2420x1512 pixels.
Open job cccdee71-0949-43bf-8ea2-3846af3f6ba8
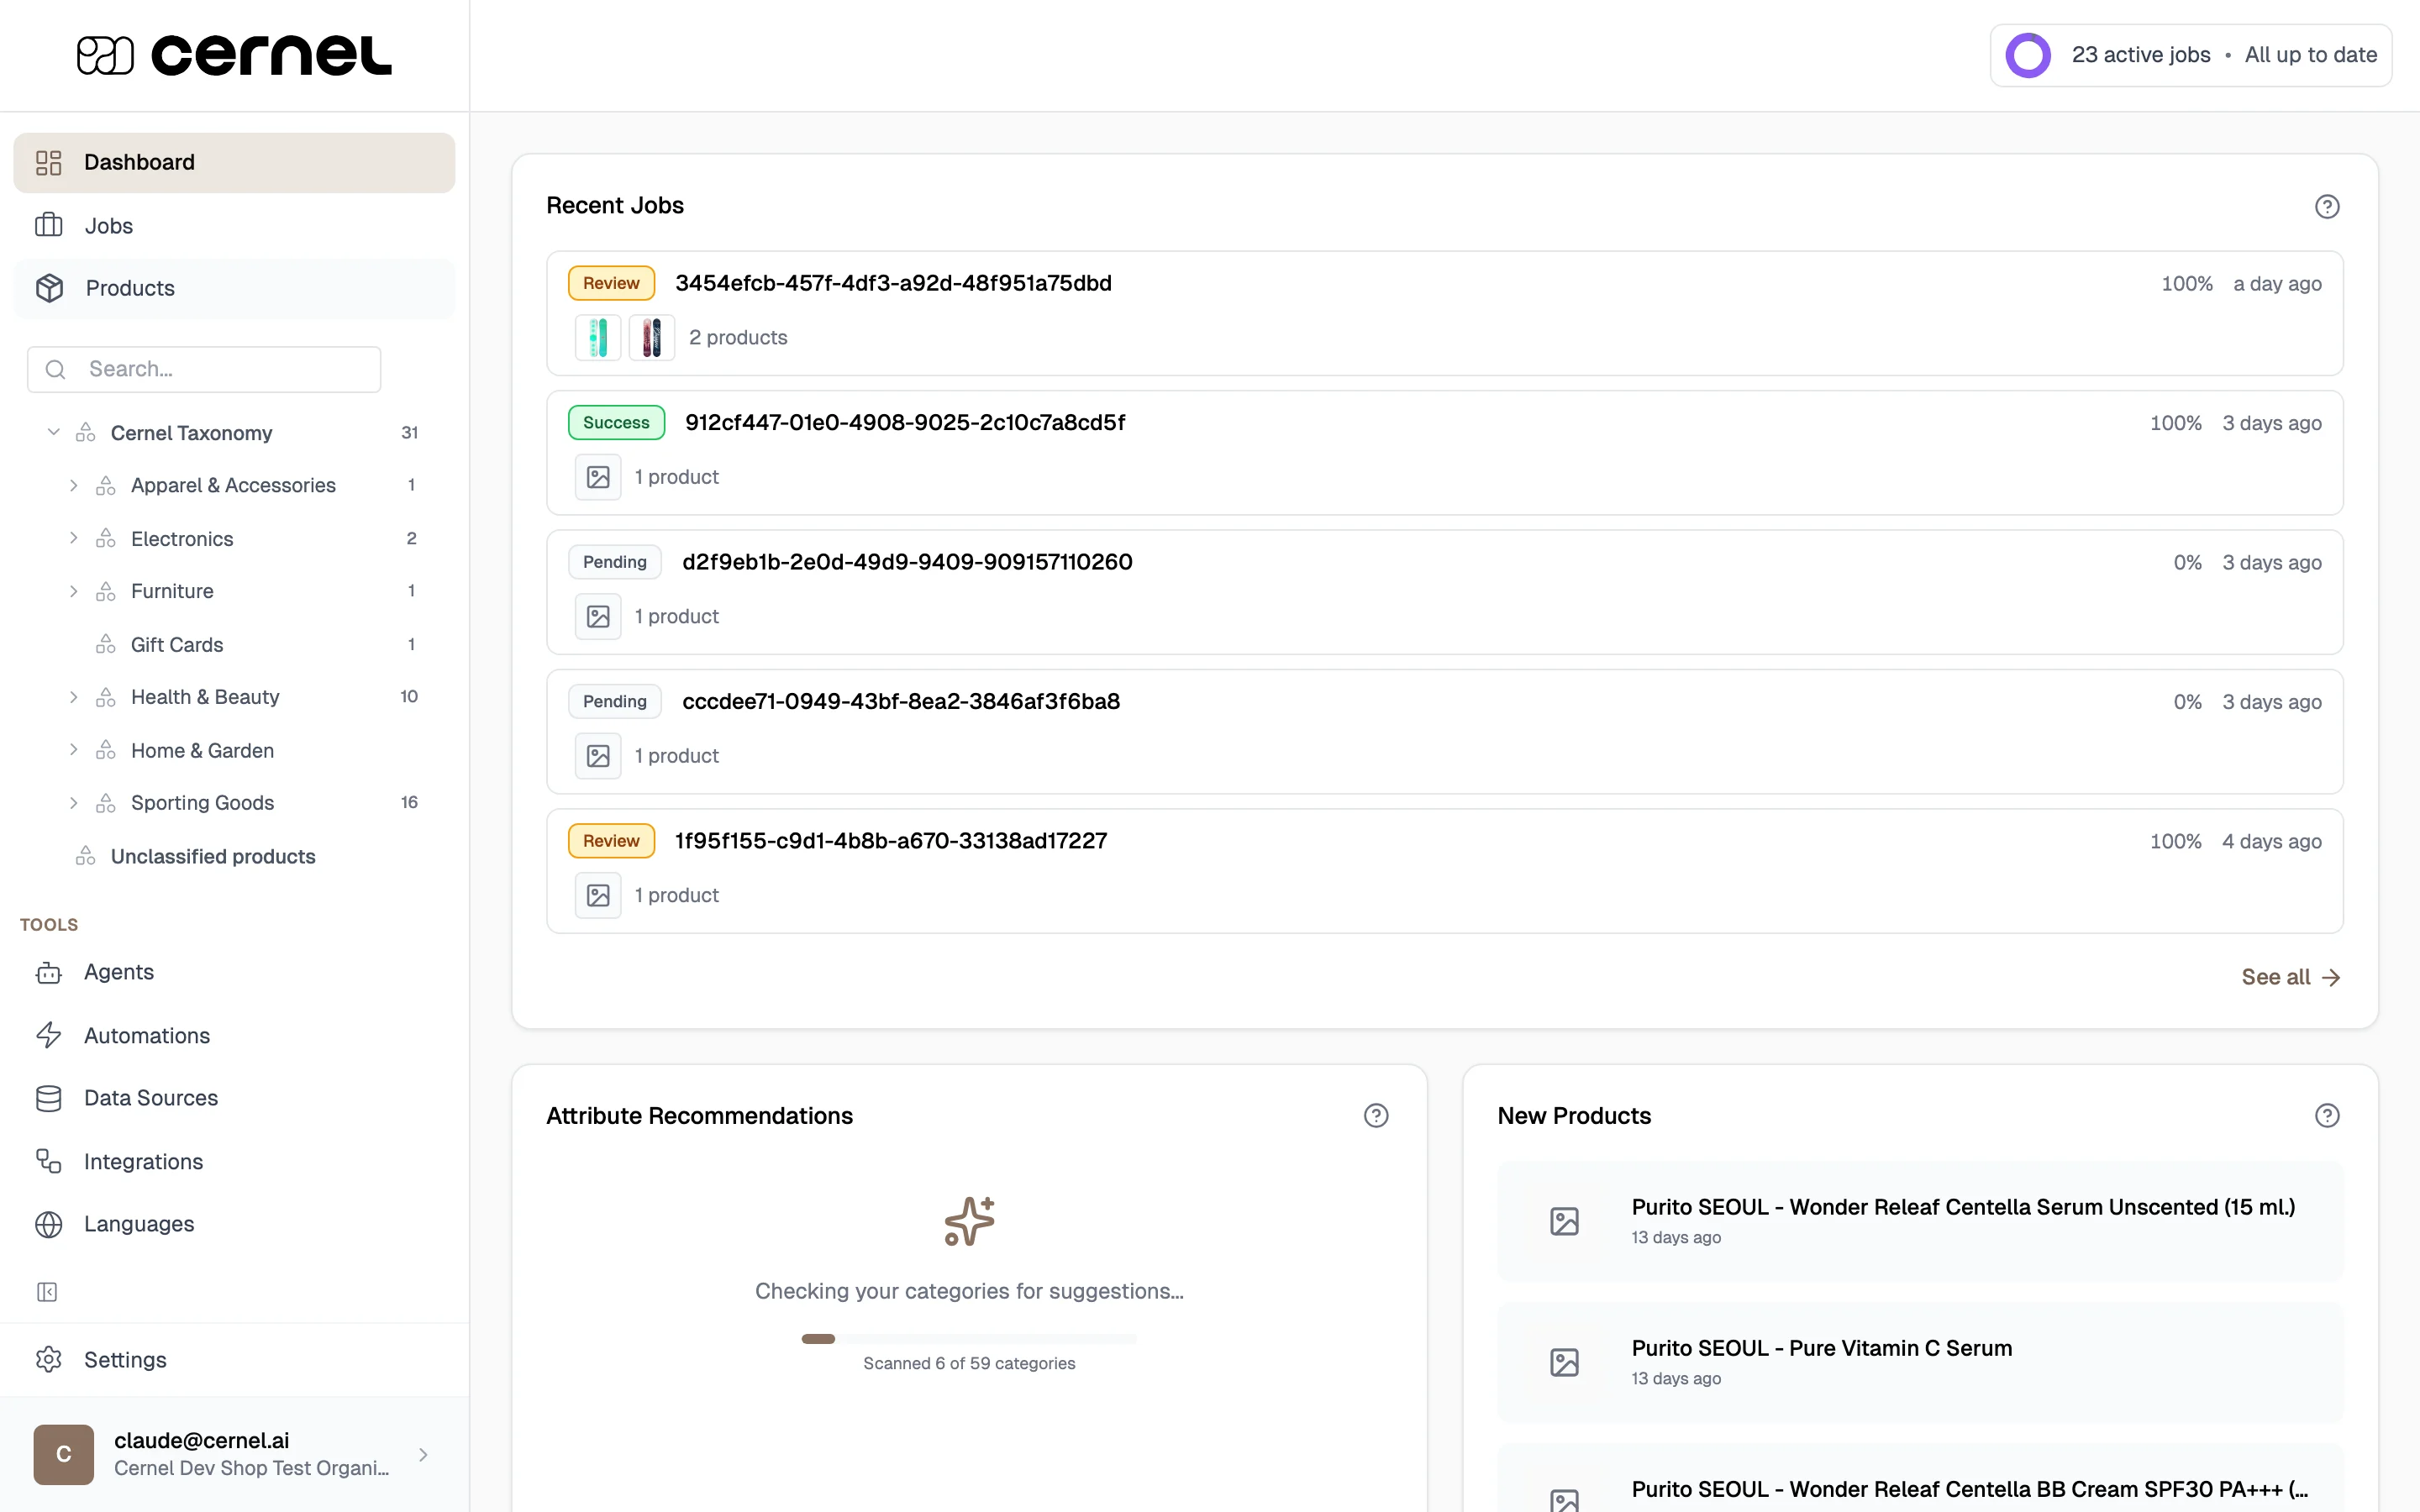[1444, 731]
